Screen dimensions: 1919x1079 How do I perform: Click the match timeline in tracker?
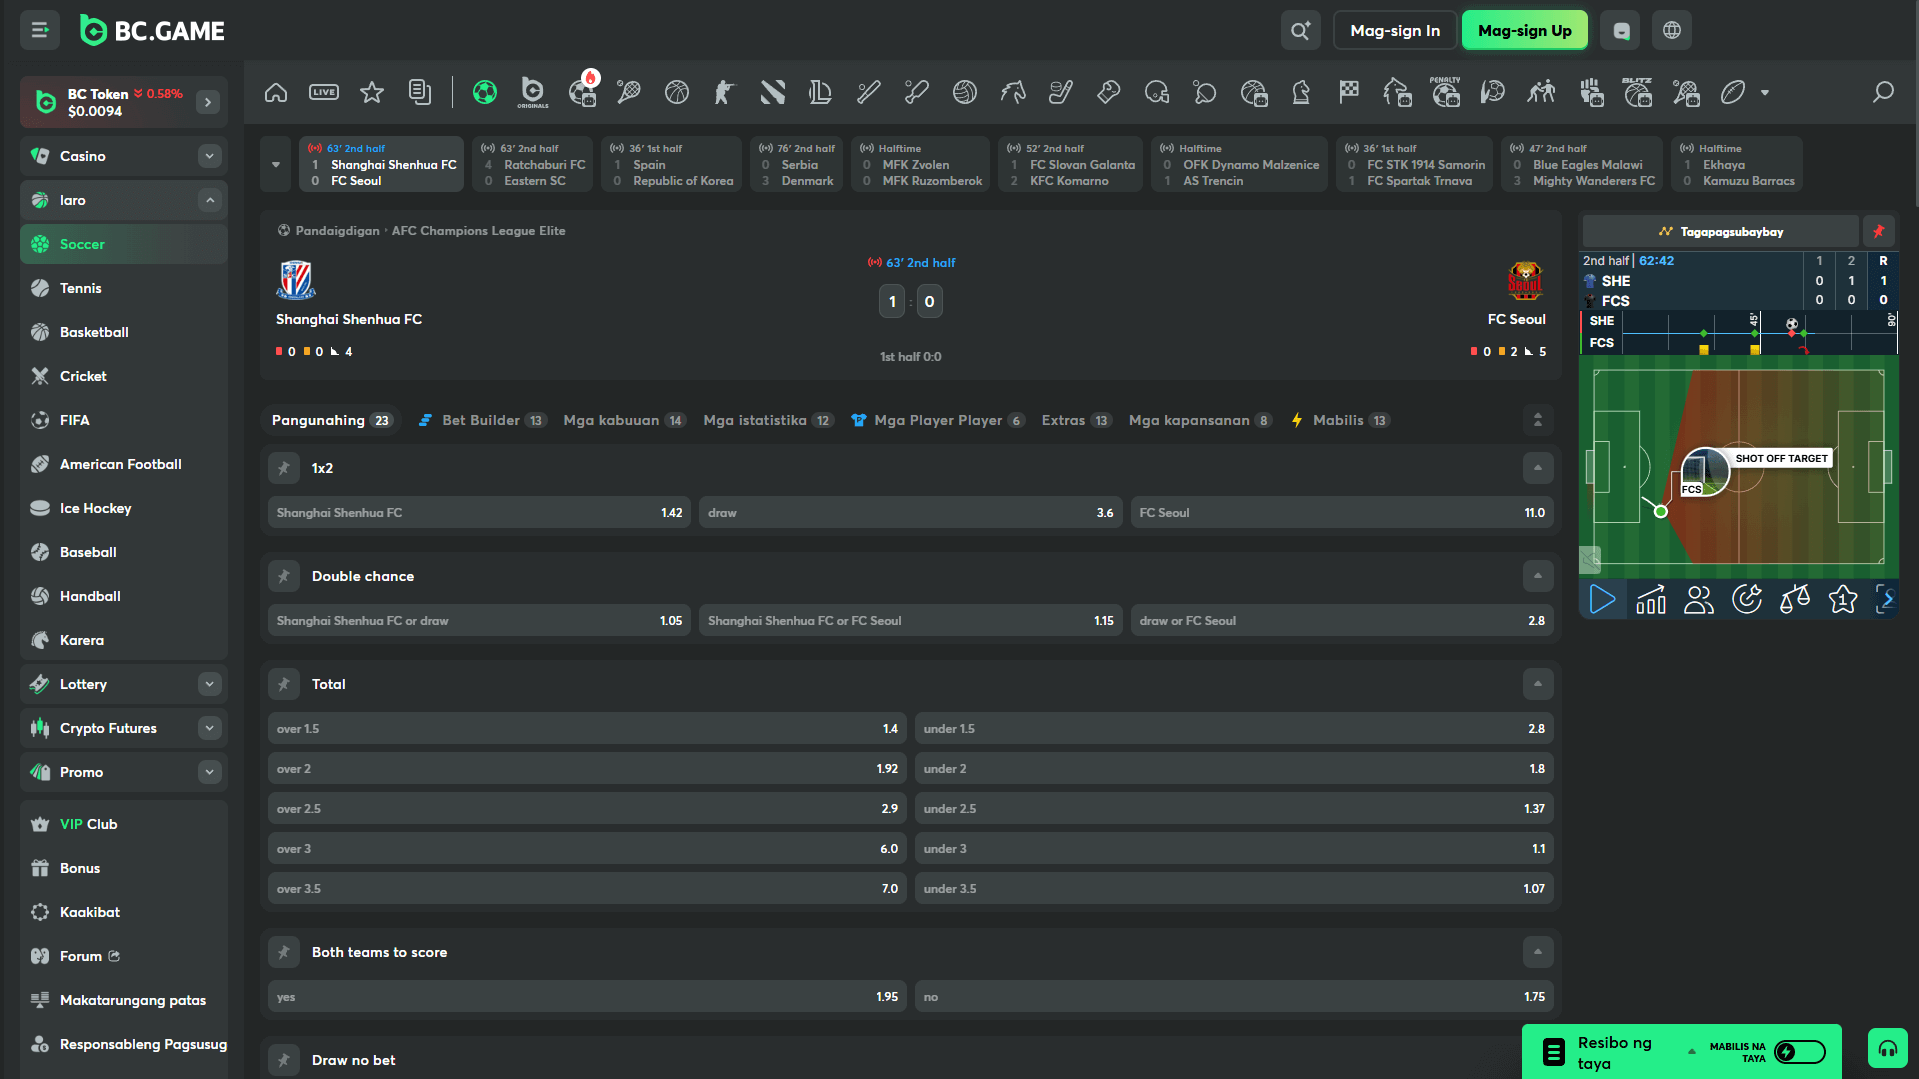click(x=1738, y=332)
